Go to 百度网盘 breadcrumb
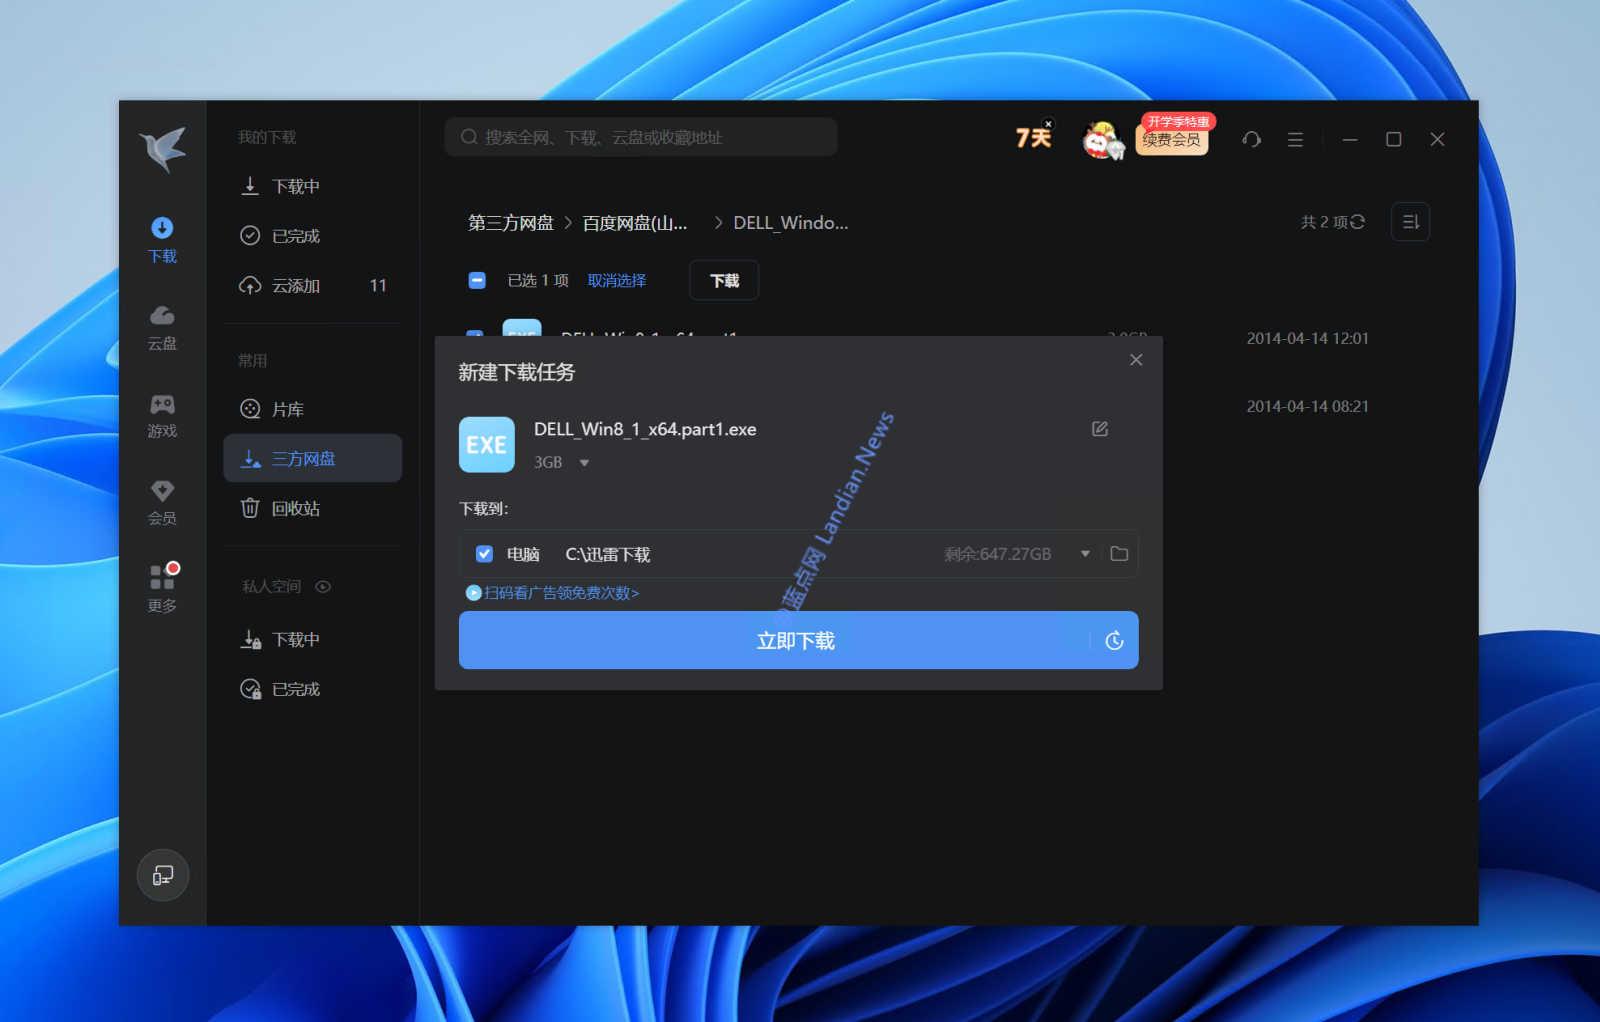This screenshot has width=1600, height=1022. (x=635, y=223)
